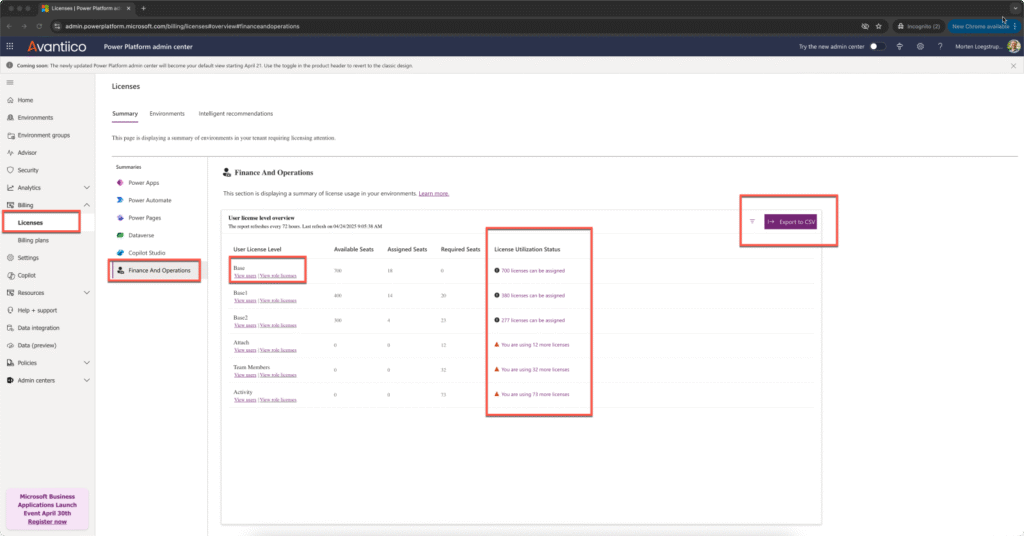Click 'You are using 32 more licenses'
This screenshot has height=536, width=1024.
(x=535, y=370)
